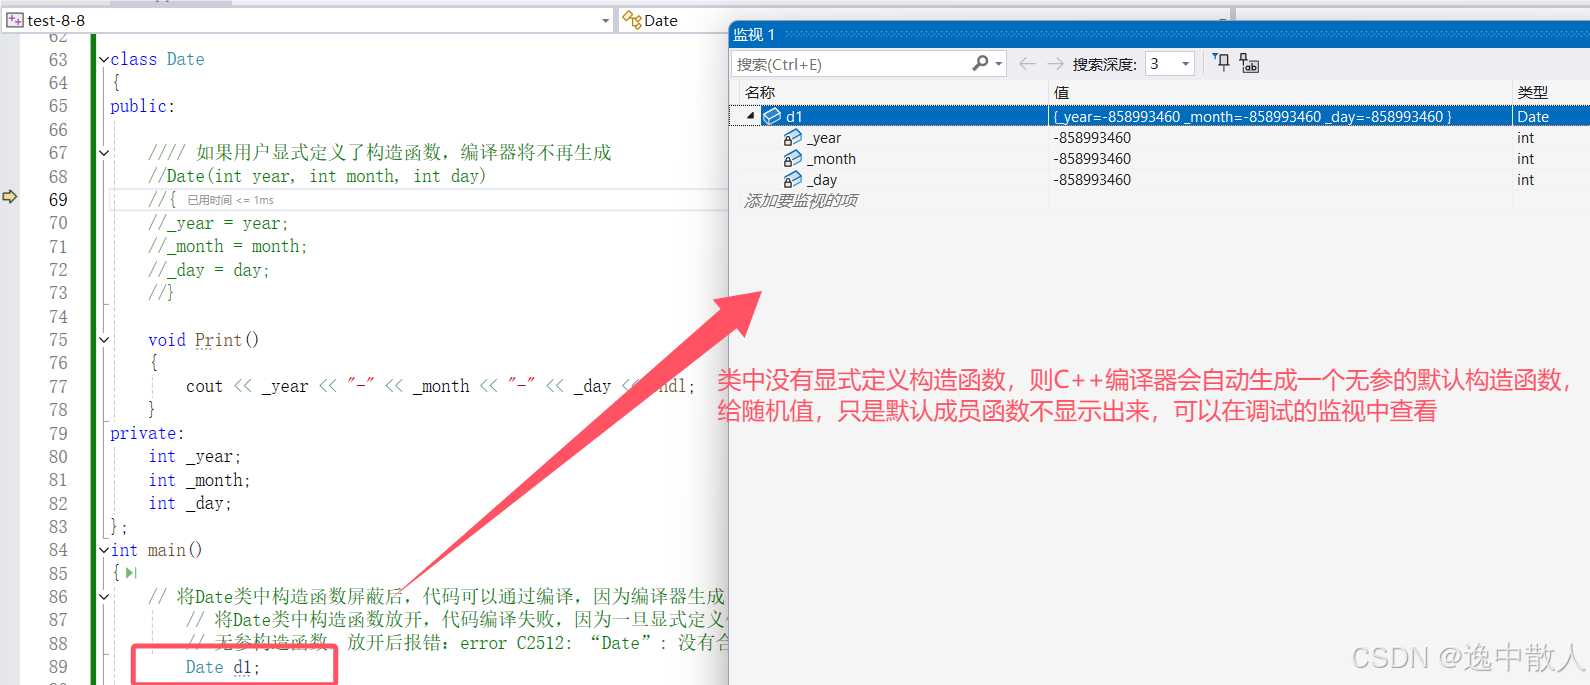Click '//_month = month;' comment on line 71
This screenshot has width=1590, height=685.
tap(228, 246)
